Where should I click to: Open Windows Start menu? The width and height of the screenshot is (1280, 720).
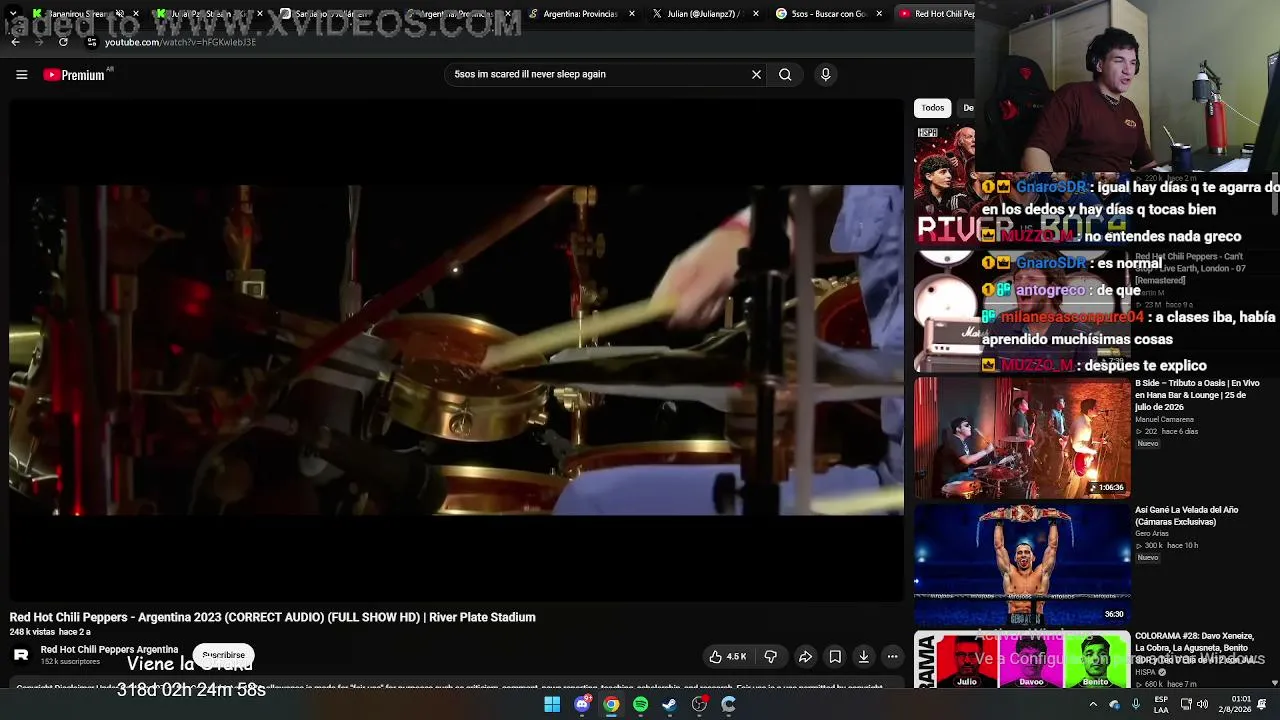[x=552, y=704]
